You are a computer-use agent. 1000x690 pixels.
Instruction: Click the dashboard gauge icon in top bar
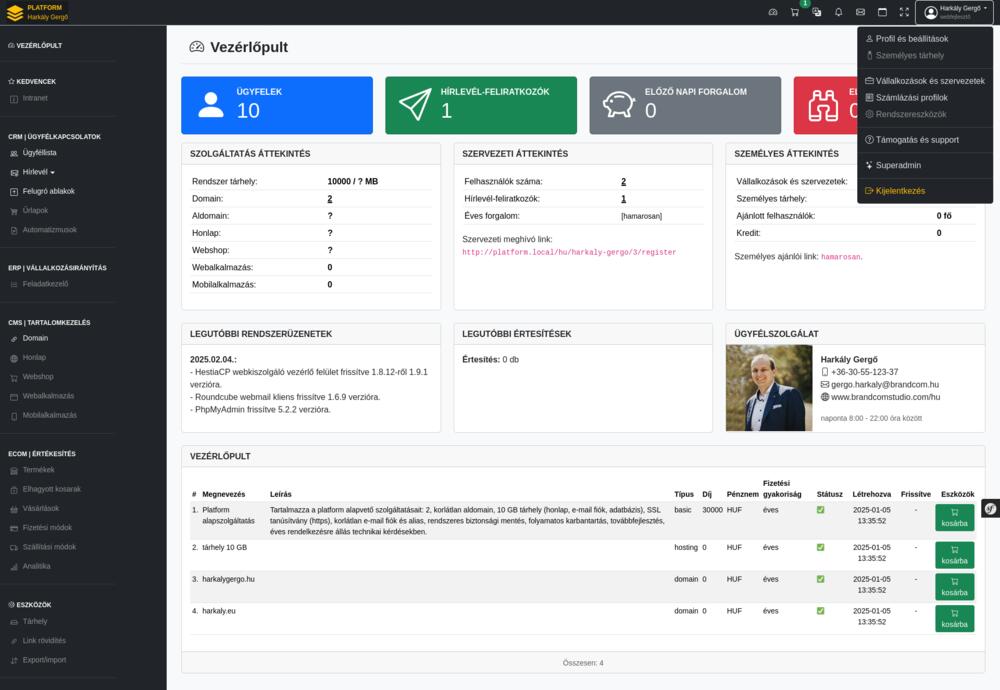[772, 12]
